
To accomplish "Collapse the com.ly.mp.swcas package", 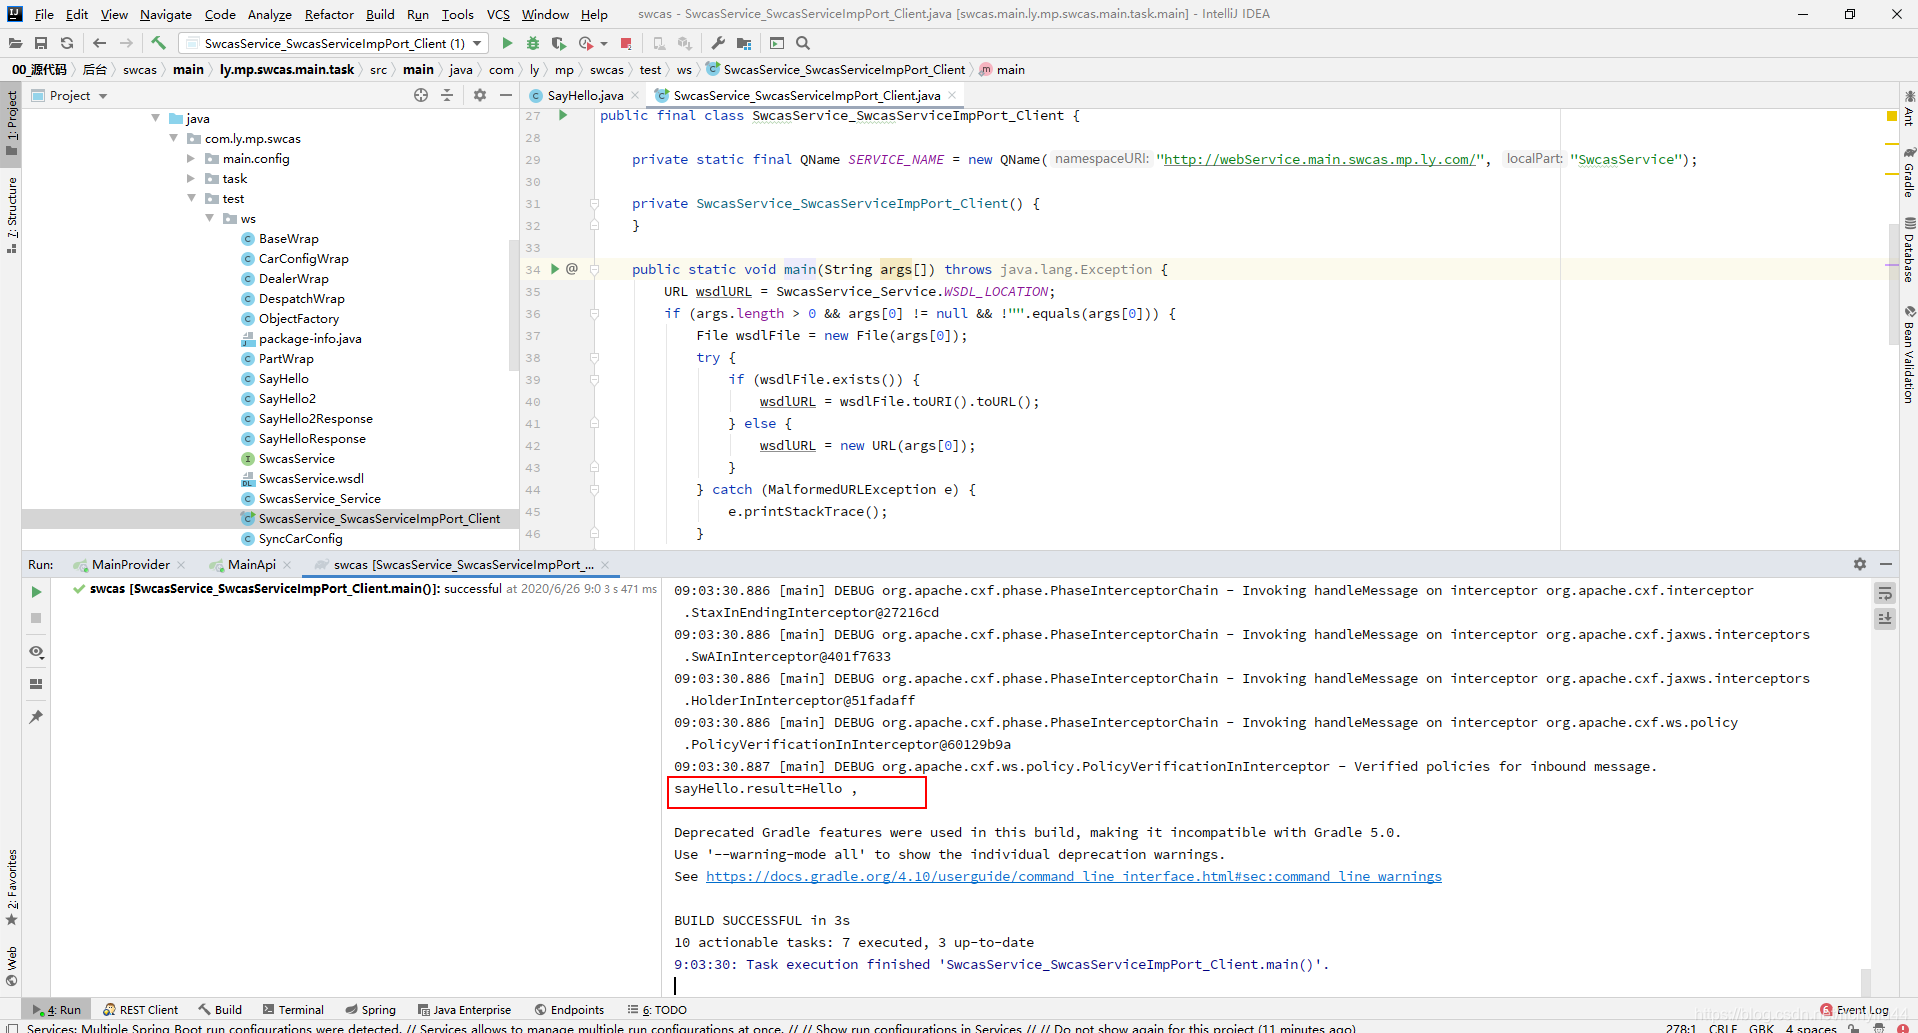I will [x=174, y=138].
